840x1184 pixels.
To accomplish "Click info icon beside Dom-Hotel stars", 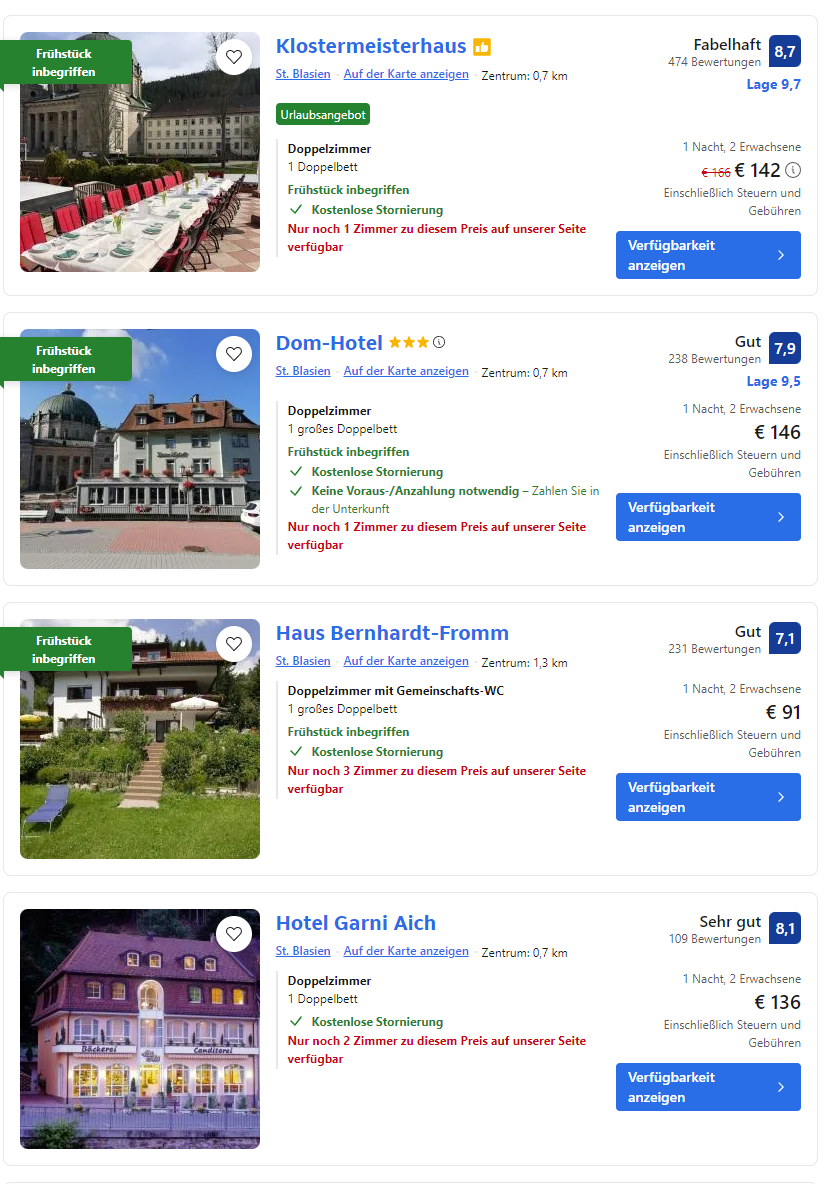I will coord(439,342).
